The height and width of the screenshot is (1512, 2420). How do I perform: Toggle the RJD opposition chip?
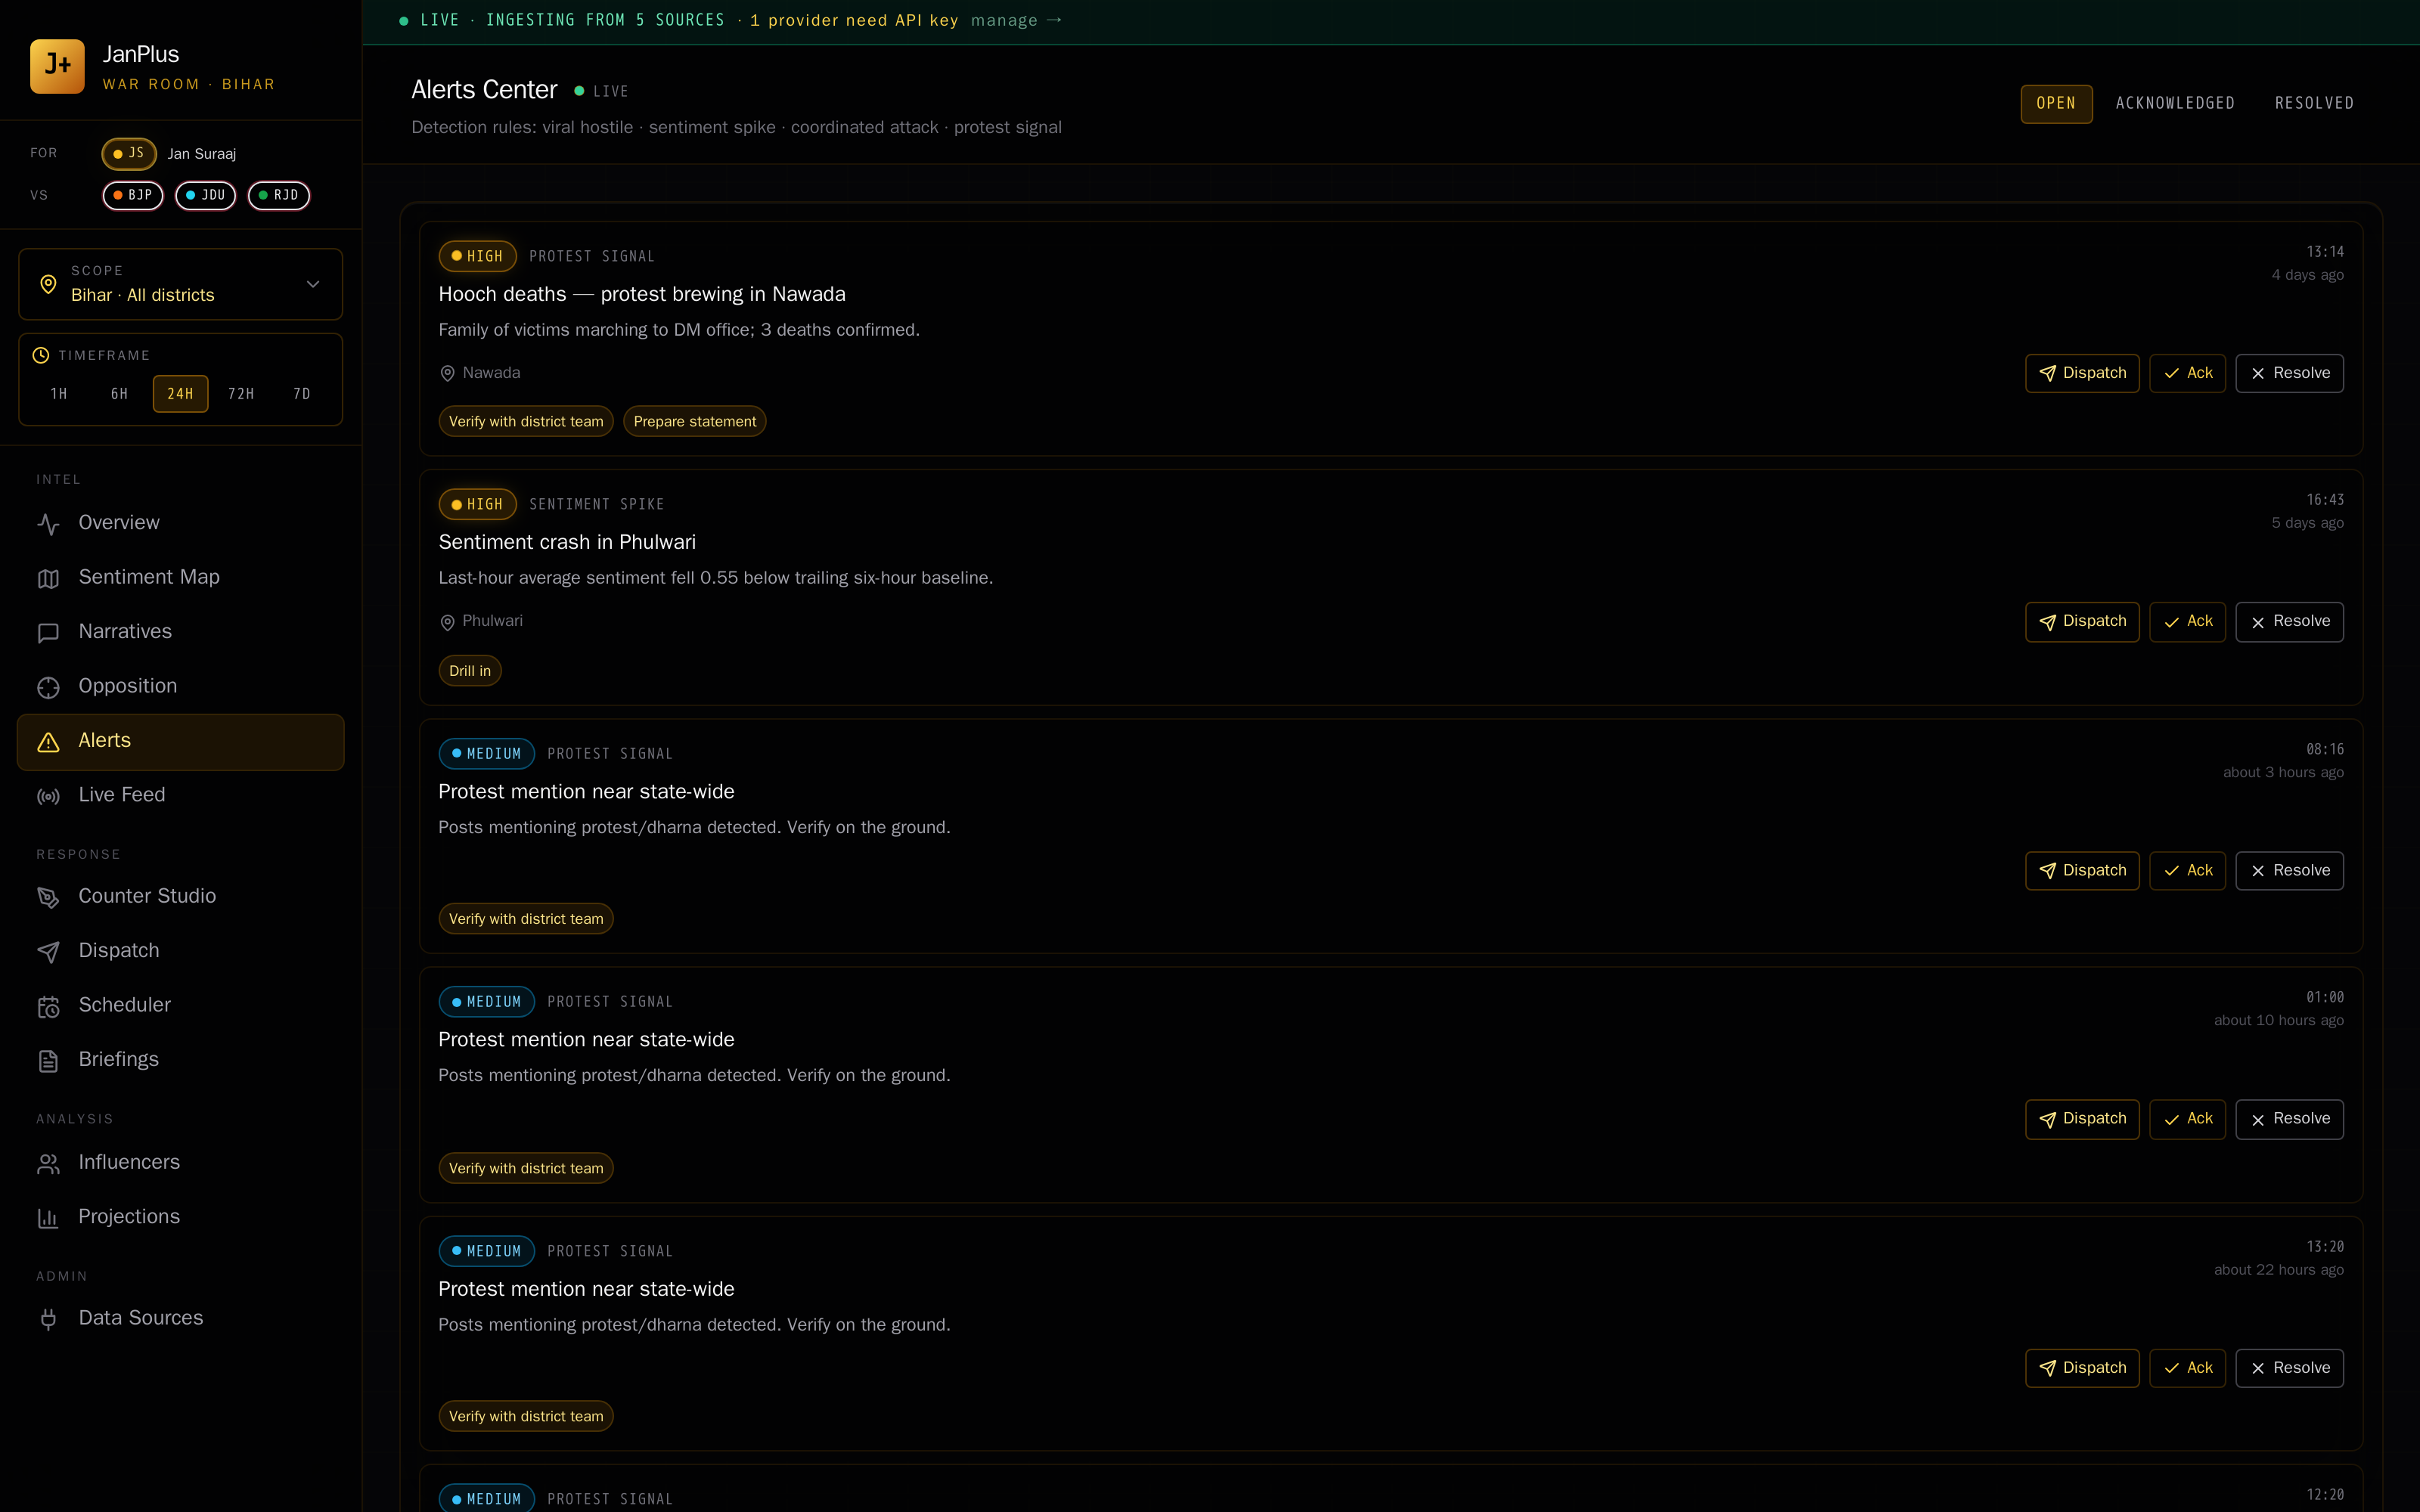(x=279, y=195)
